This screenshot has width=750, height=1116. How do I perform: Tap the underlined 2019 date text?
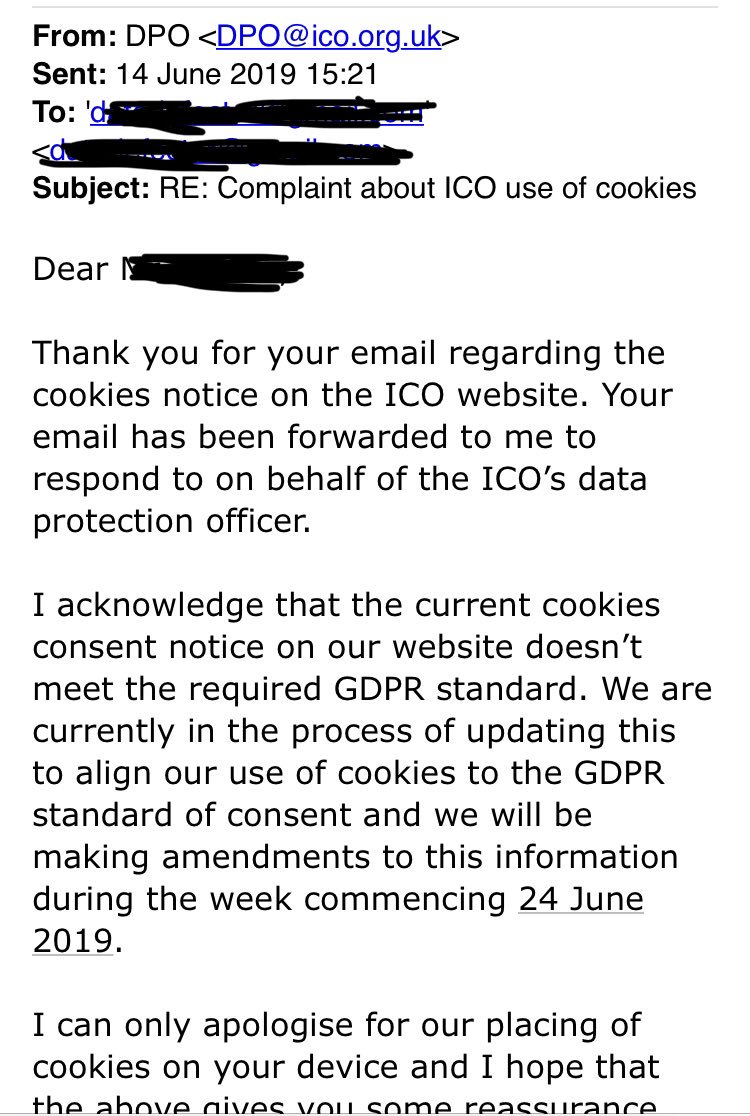pos(73,940)
